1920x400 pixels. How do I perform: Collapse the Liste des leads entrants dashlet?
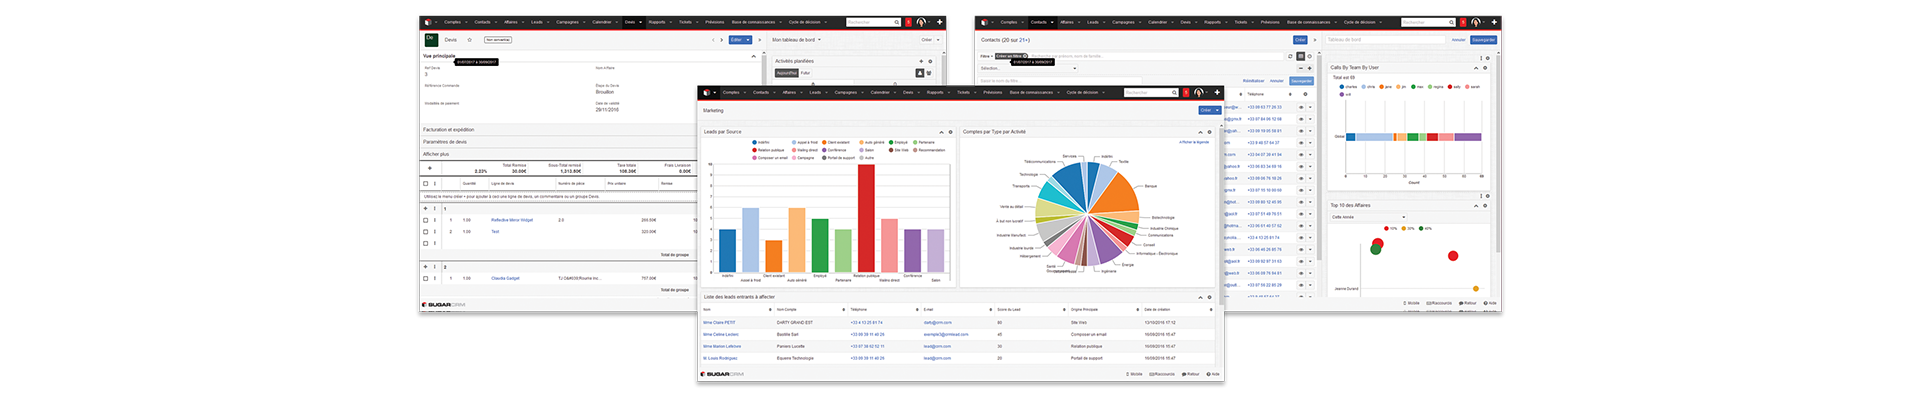point(1200,297)
